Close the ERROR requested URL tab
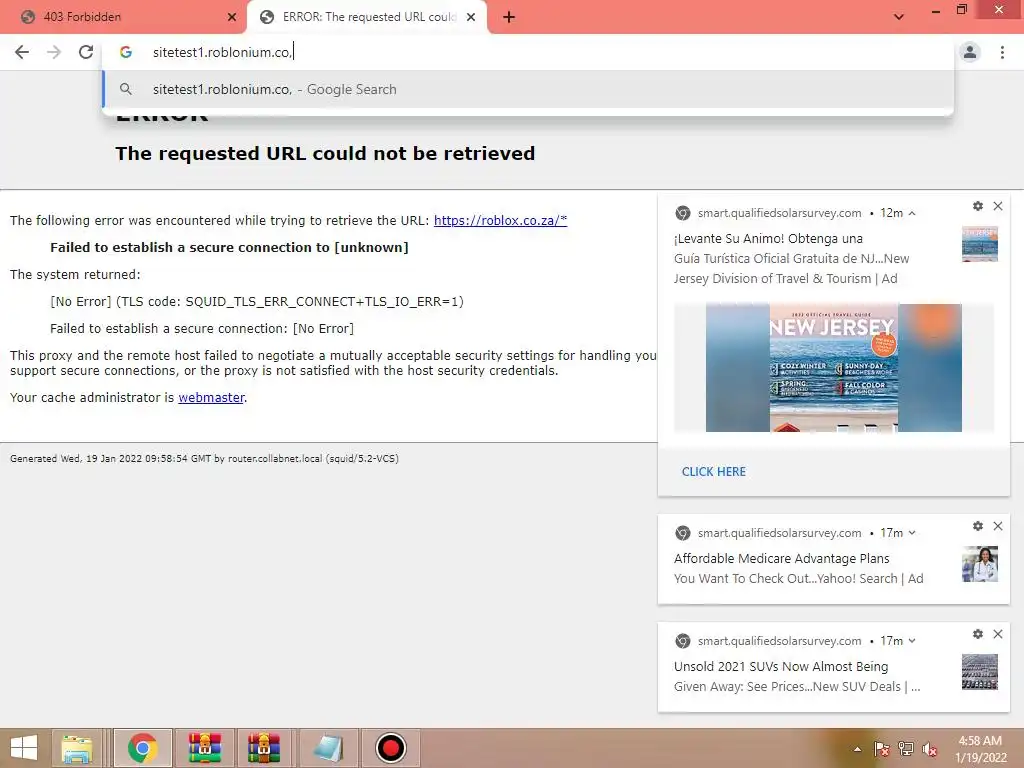Image resolution: width=1024 pixels, height=768 pixels. pyautogui.click(x=471, y=17)
